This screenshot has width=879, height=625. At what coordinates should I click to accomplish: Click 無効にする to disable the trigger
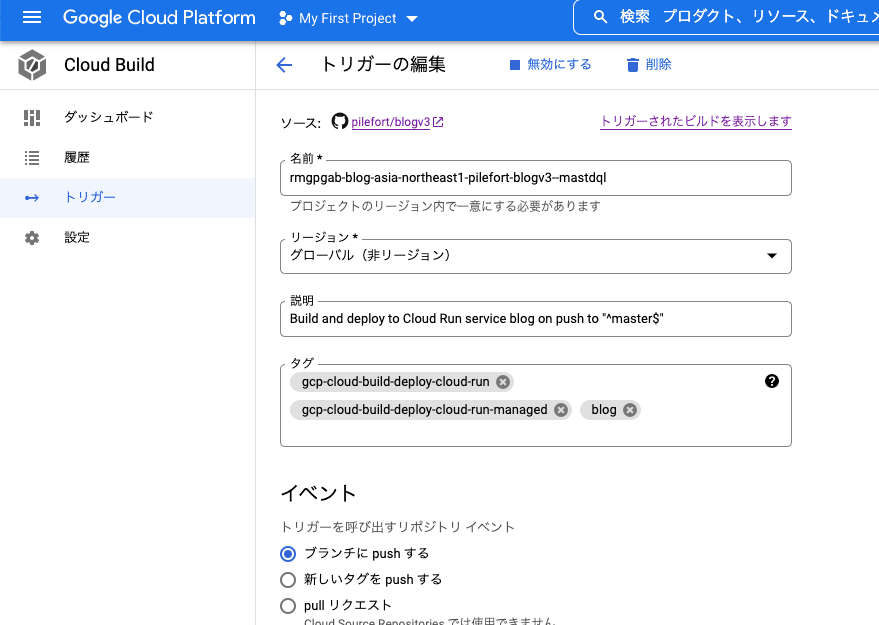(549, 64)
